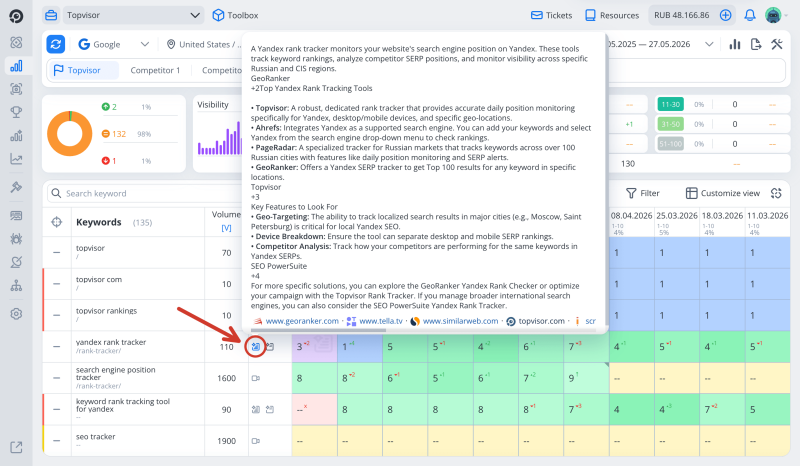The width and height of the screenshot is (800, 466).
Task: Toggle the dash selector for keyword rank tracking tool for yandex row
Action: coord(57,409)
